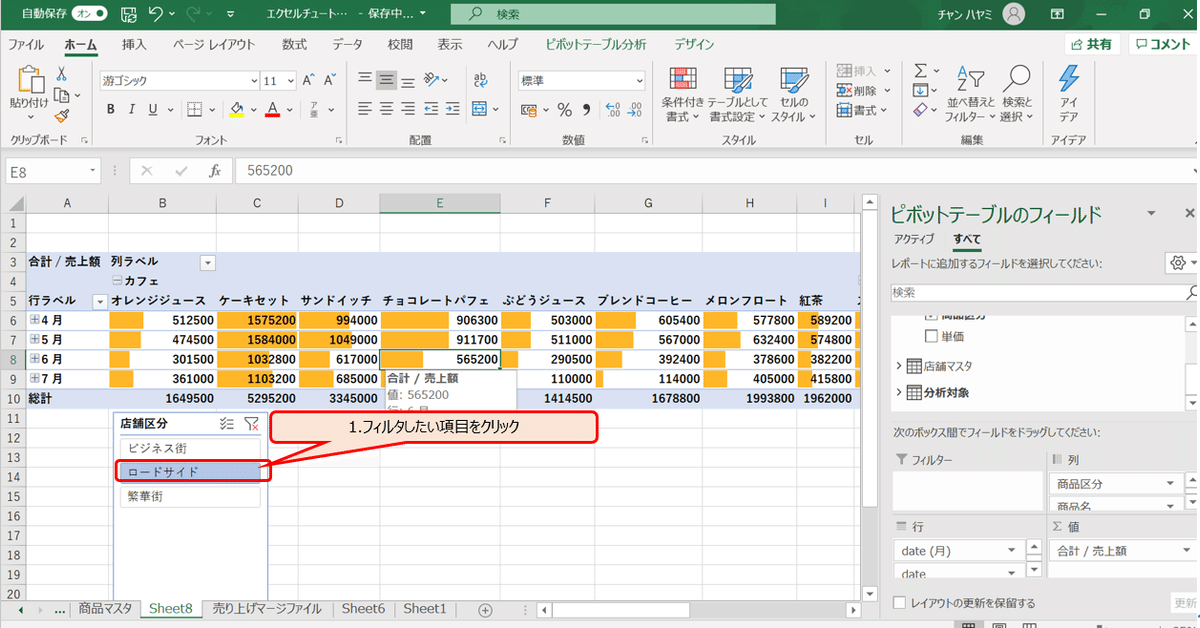
Task: Click the 共有 share button
Action: 1091,45
